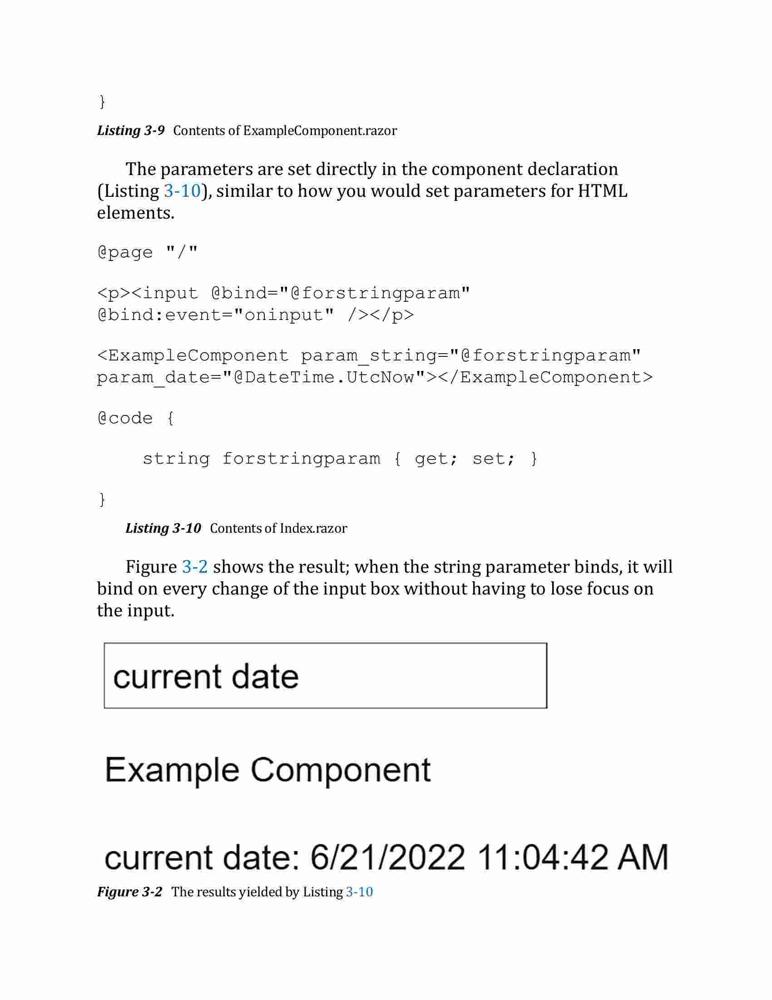Click inside the current date input box
The image size is (772, 1000).
coord(325,675)
